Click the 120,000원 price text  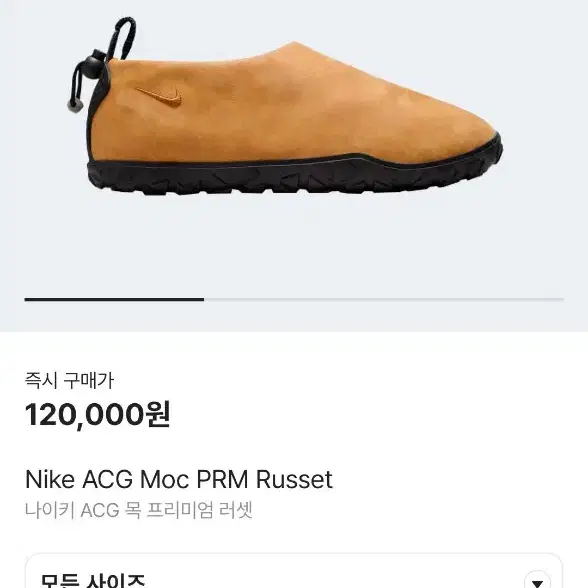coord(98,414)
